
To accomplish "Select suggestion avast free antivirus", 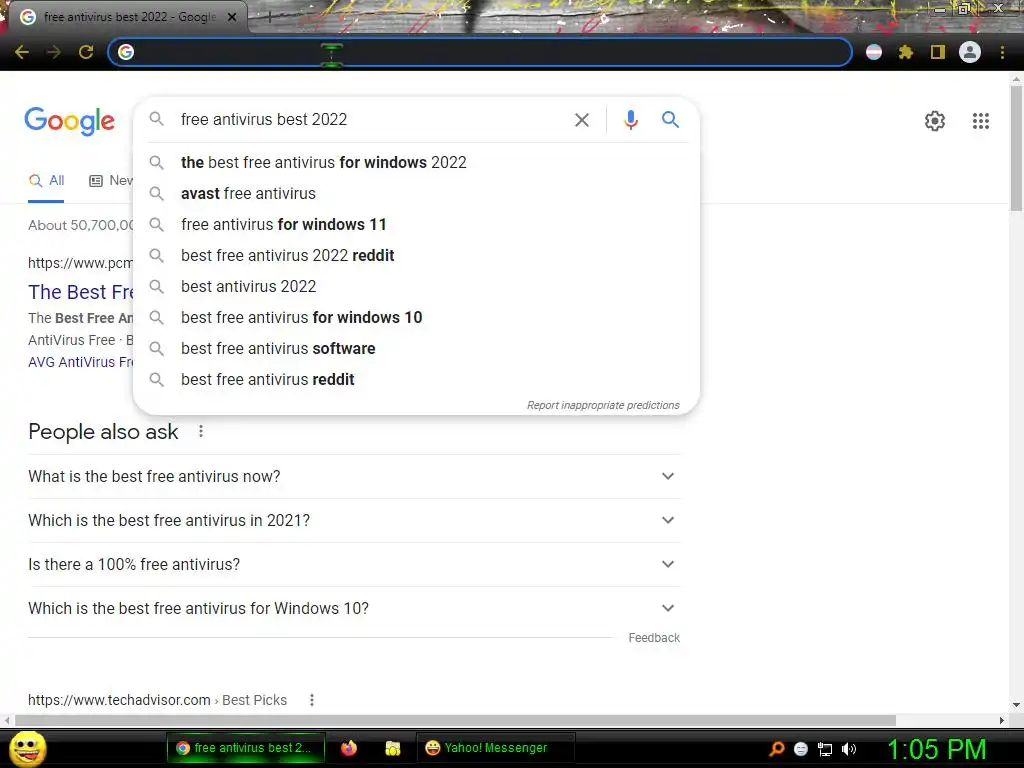I will [x=416, y=193].
